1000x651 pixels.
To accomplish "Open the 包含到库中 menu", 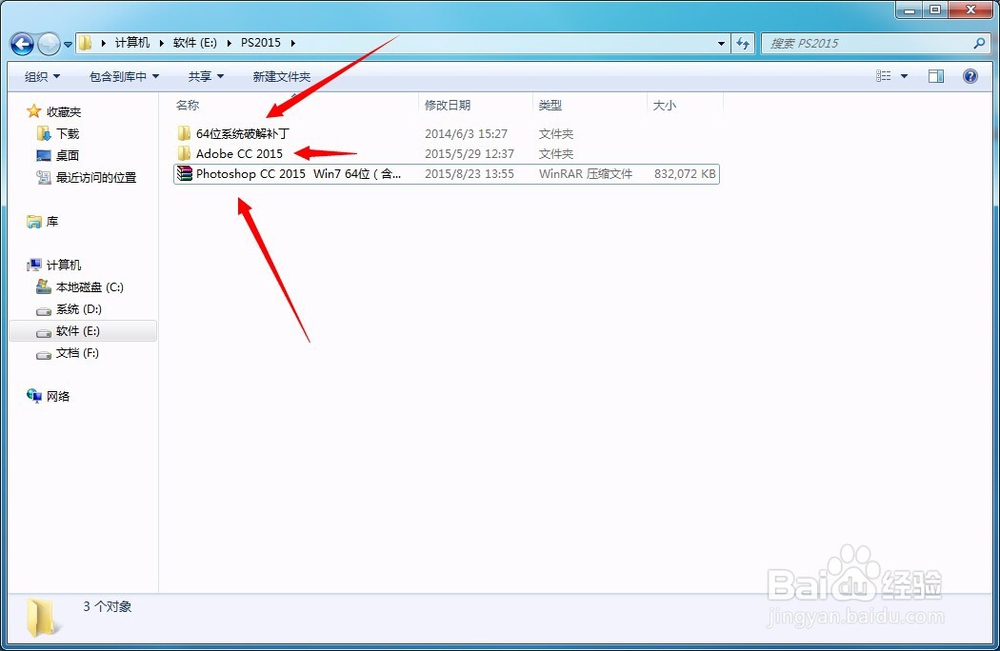I will (x=124, y=77).
